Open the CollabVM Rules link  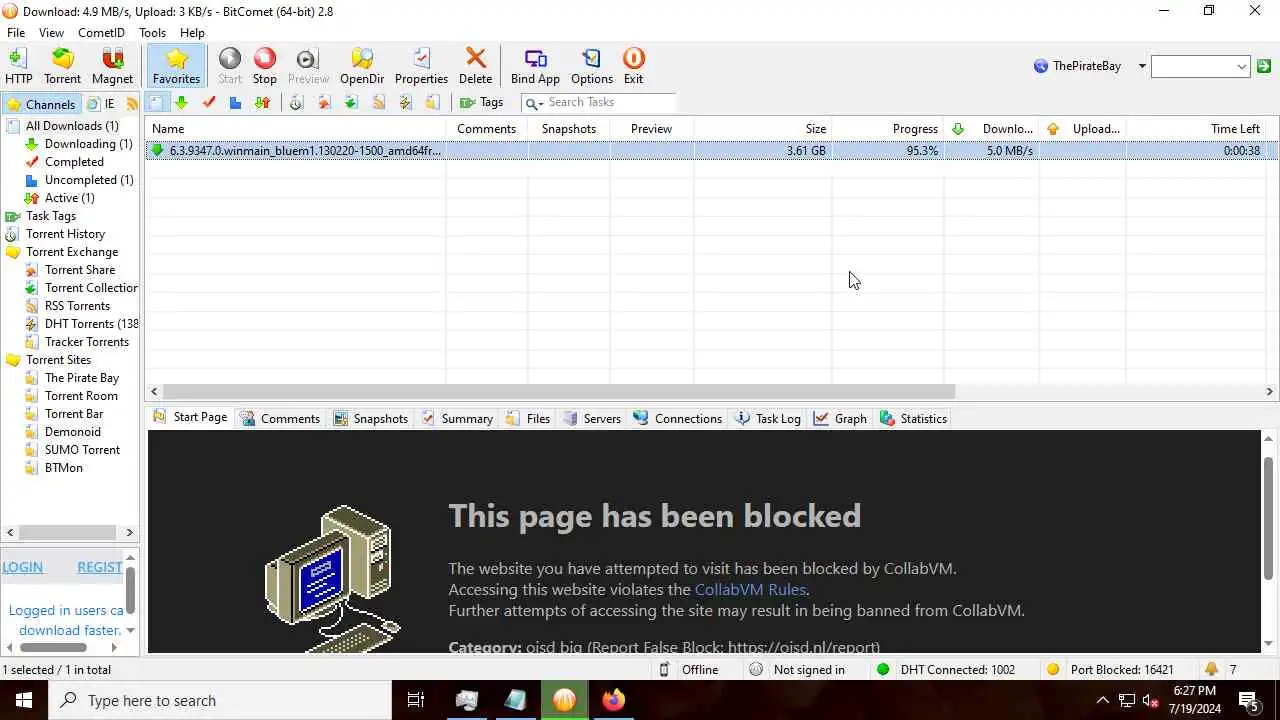750,590
